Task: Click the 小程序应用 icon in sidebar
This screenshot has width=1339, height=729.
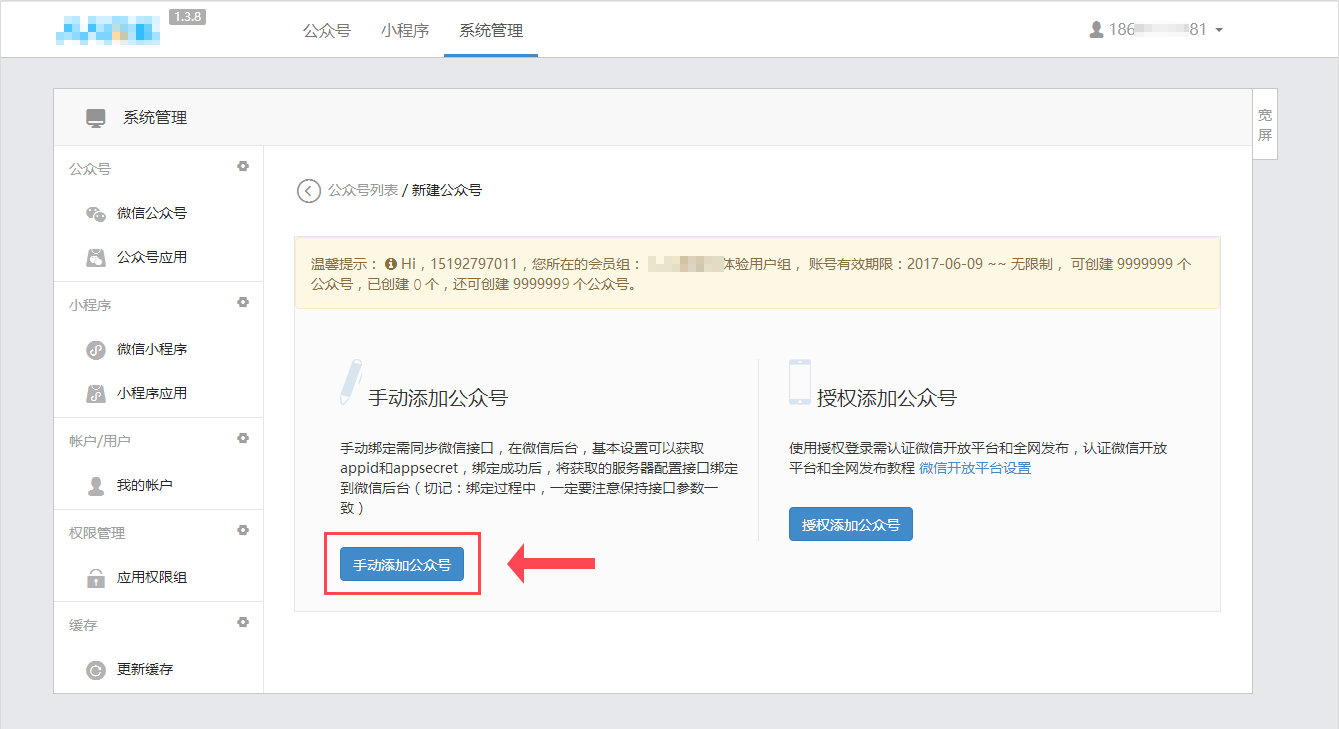Action: [95, 393]
